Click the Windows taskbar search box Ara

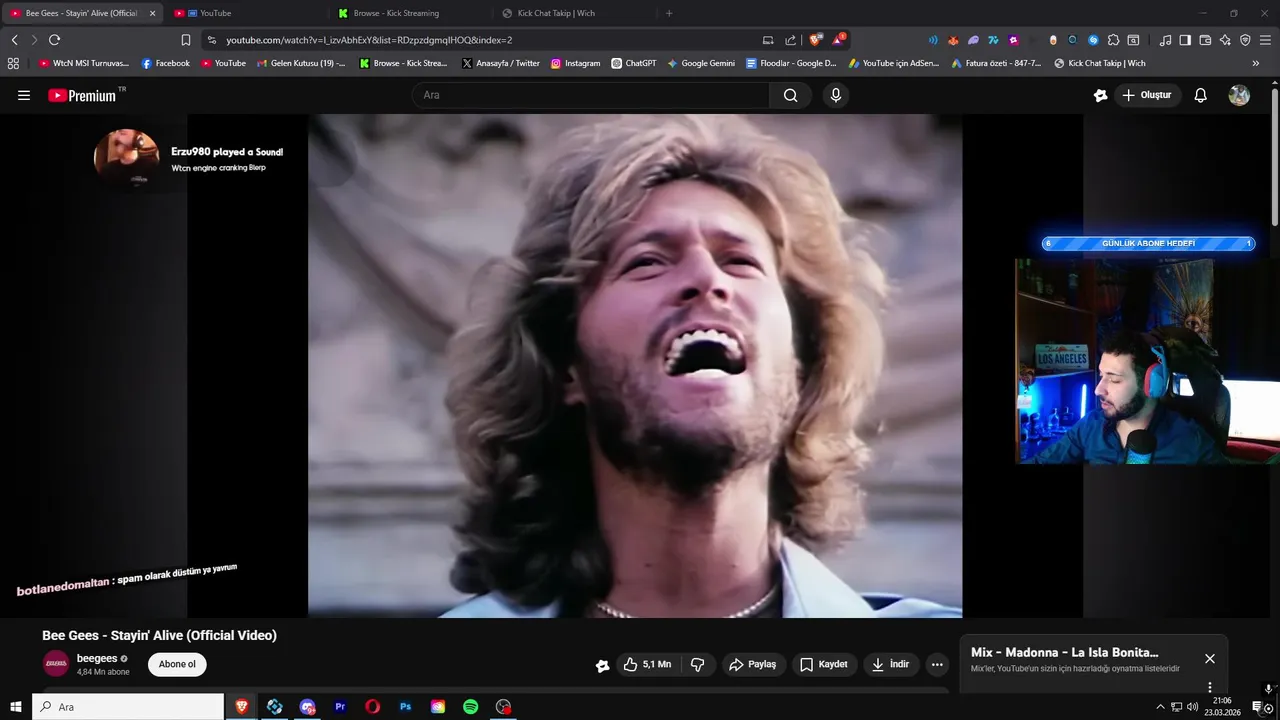(x=128, y=707)
